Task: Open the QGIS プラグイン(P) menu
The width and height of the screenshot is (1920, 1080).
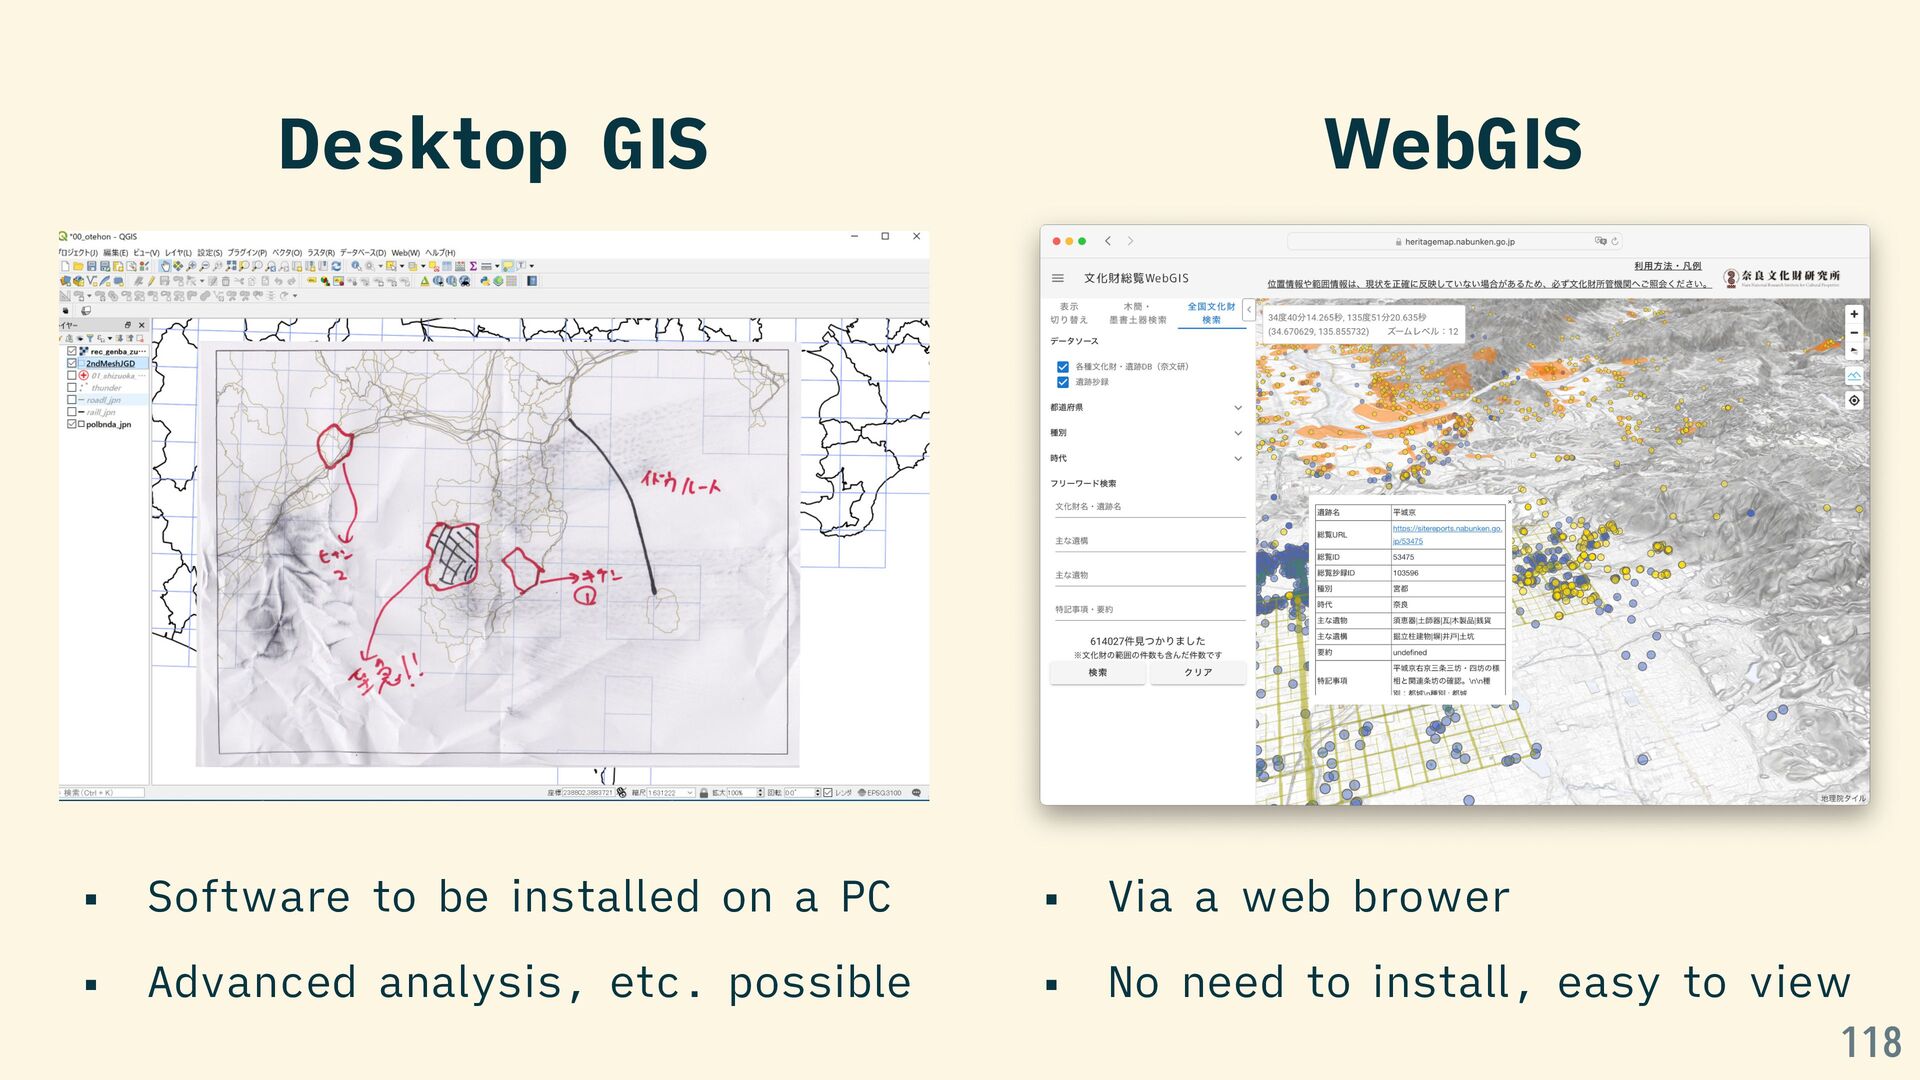Action: [x=246, y=253]
